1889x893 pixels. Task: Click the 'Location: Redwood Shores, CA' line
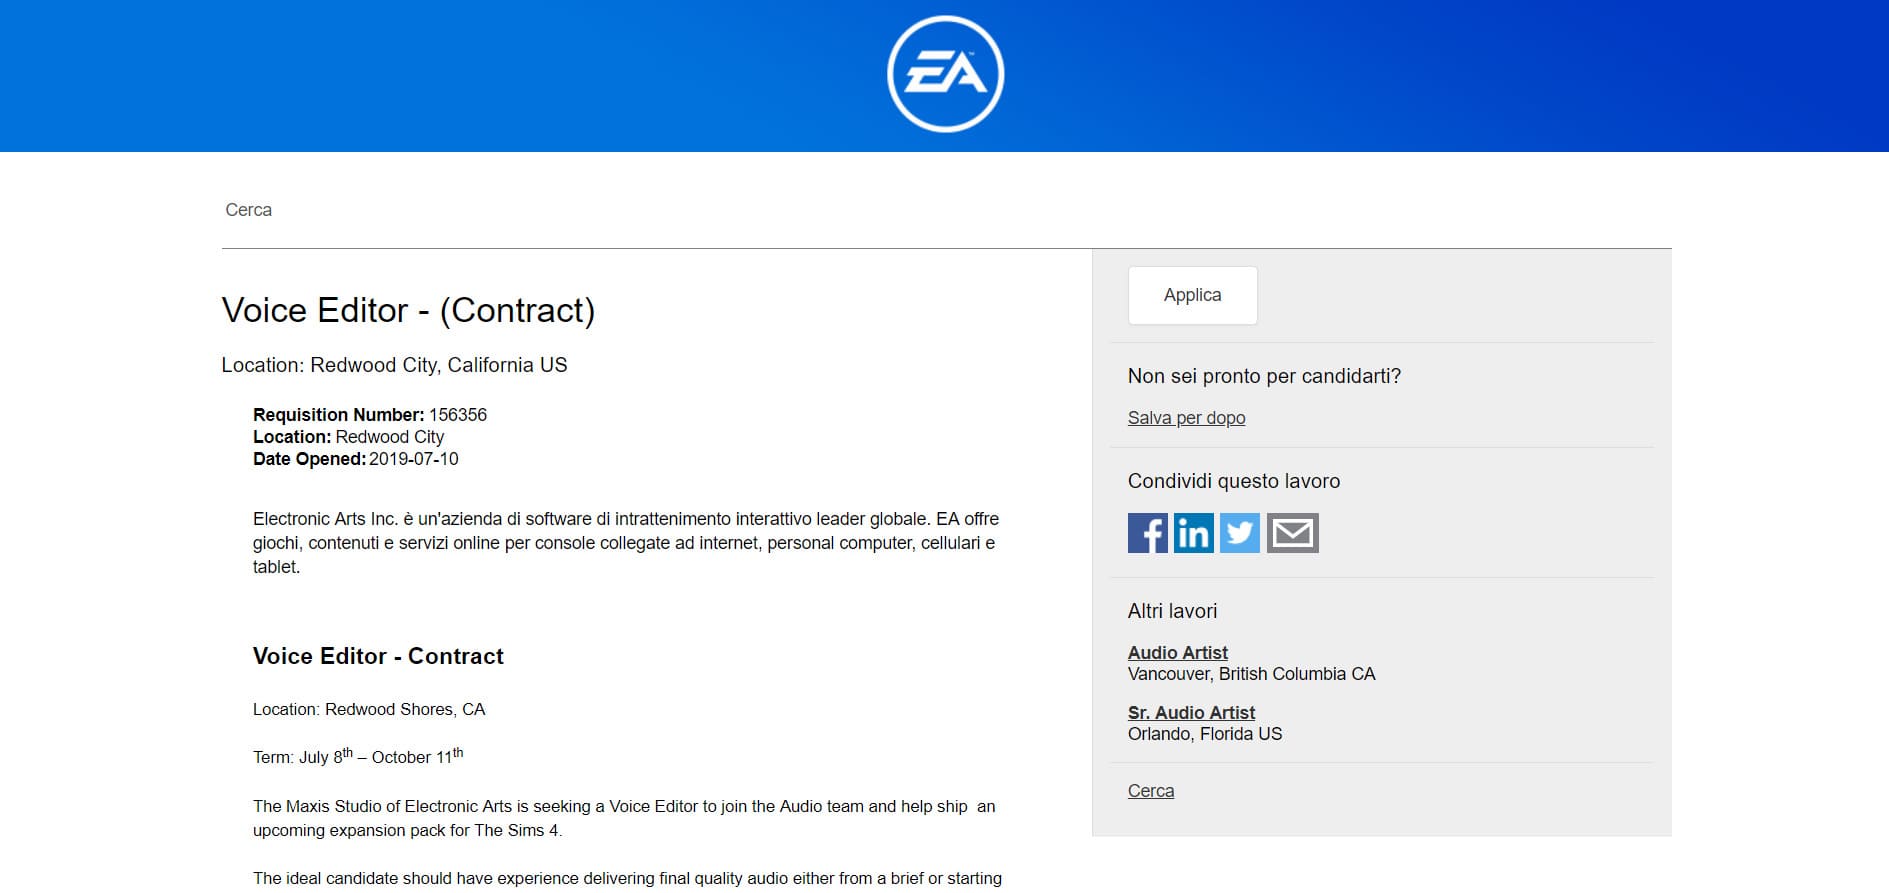(369, 709)
